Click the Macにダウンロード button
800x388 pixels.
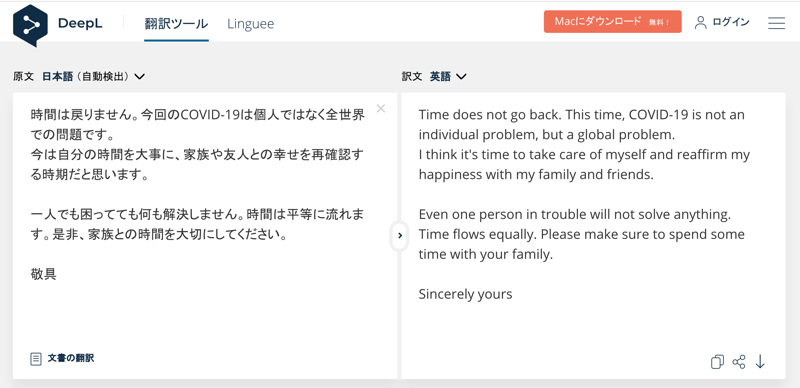(613, 22)
